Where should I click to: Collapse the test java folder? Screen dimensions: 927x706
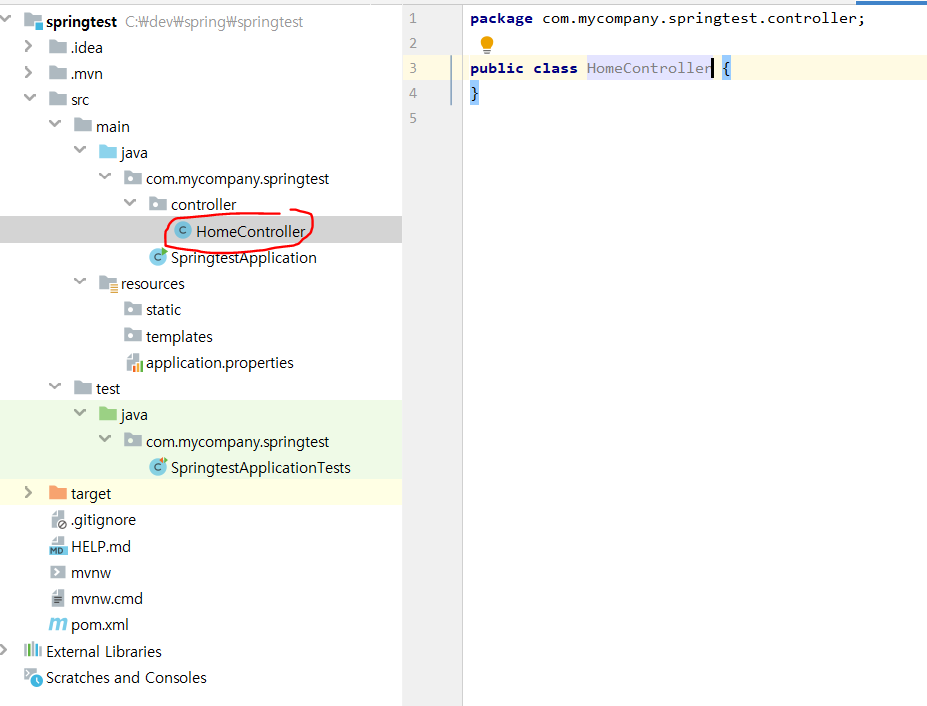click(80, 412)
